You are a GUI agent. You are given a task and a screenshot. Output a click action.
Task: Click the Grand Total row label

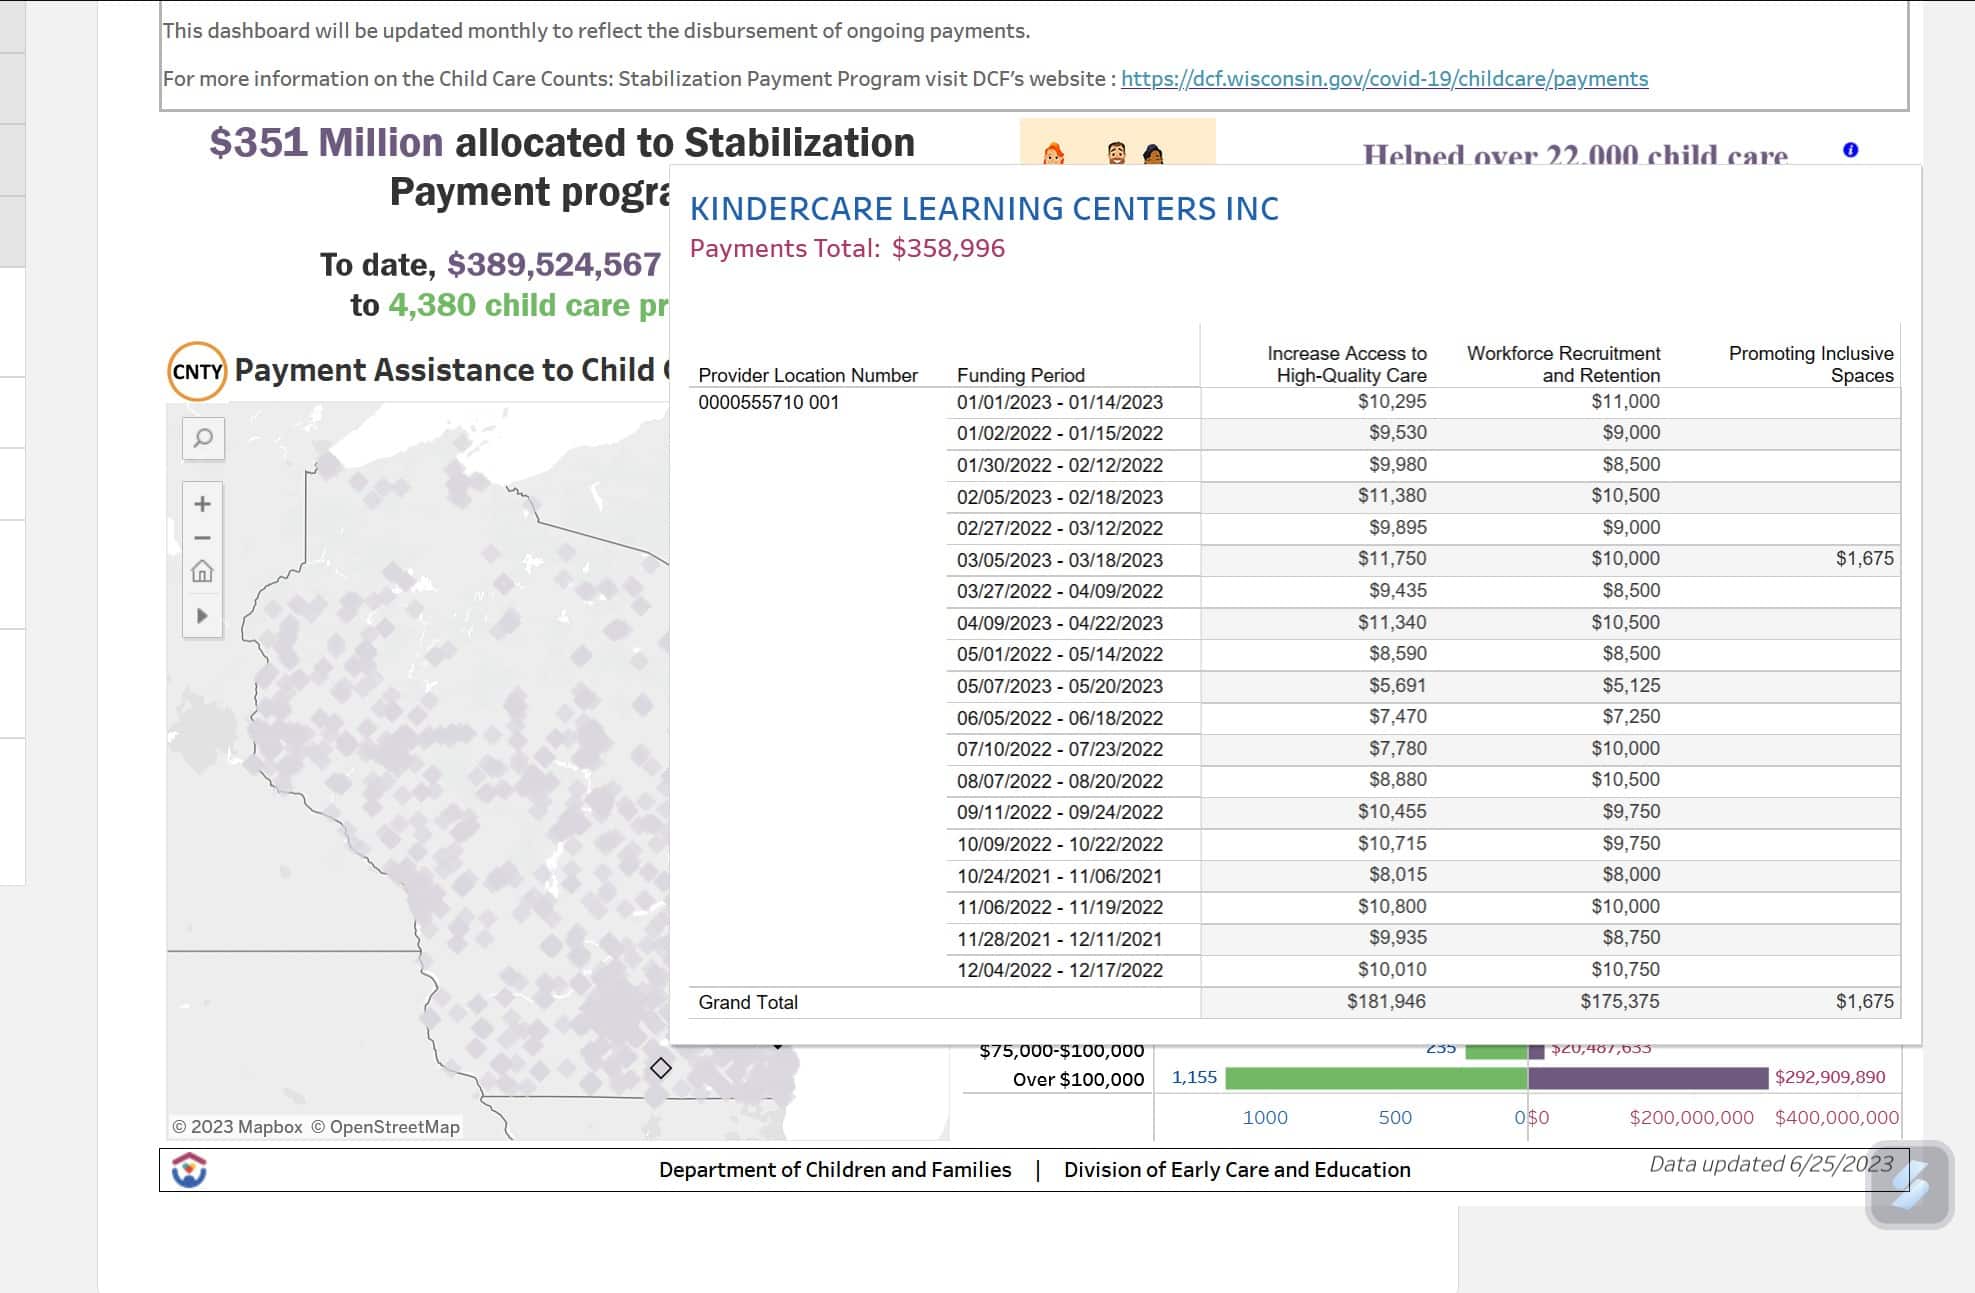[748, 1002]
